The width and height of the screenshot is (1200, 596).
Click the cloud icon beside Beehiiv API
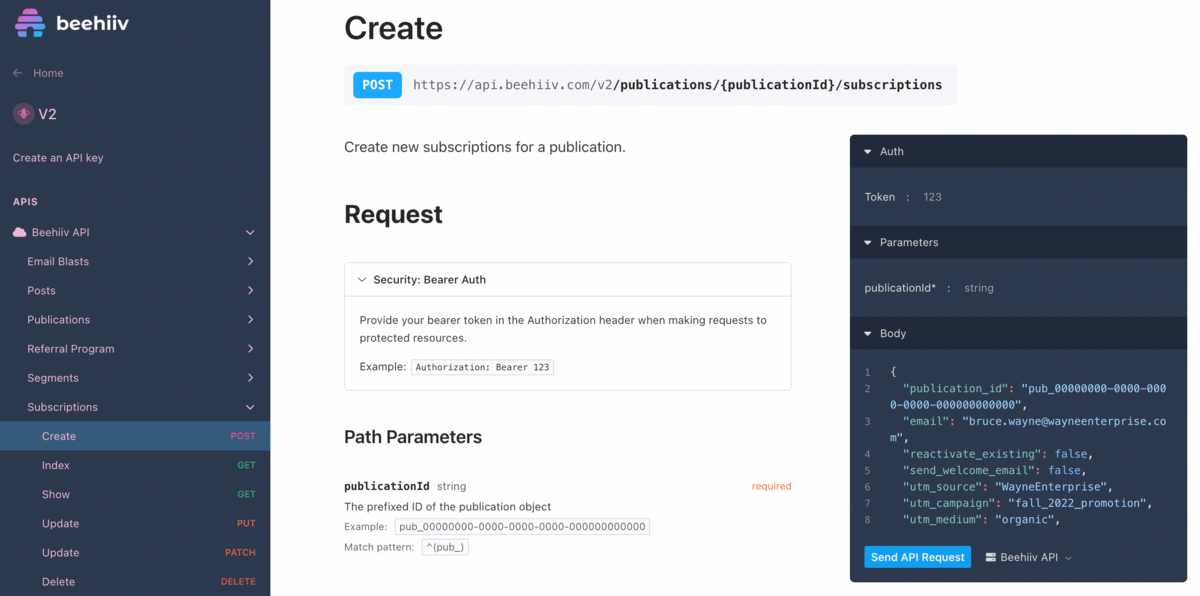tap(19, 232)
